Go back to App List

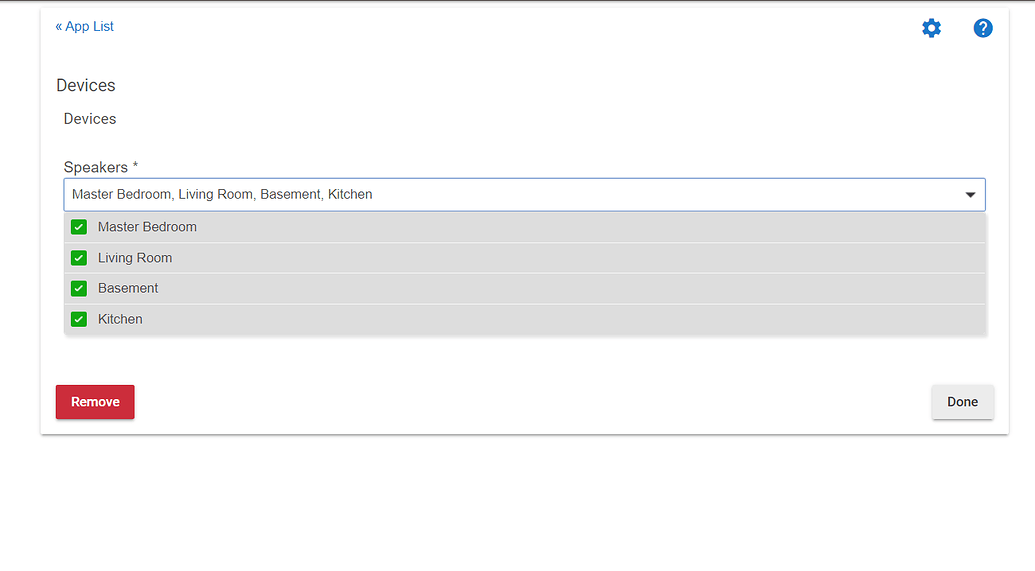tap(90, 27)
